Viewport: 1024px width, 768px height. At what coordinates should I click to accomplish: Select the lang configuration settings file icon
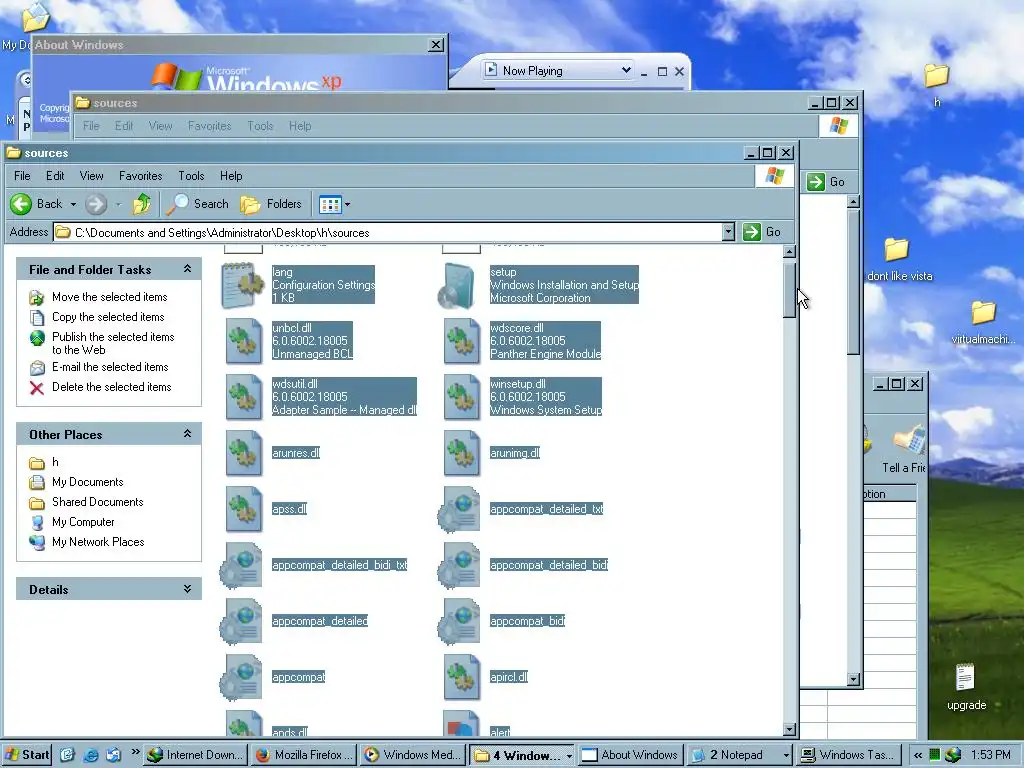pyautogui.click(x=242, y=285)
